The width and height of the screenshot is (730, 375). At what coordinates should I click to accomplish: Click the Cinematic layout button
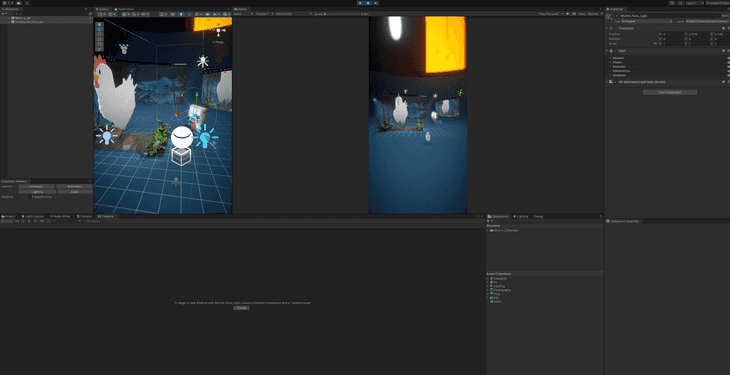[36, 186]
